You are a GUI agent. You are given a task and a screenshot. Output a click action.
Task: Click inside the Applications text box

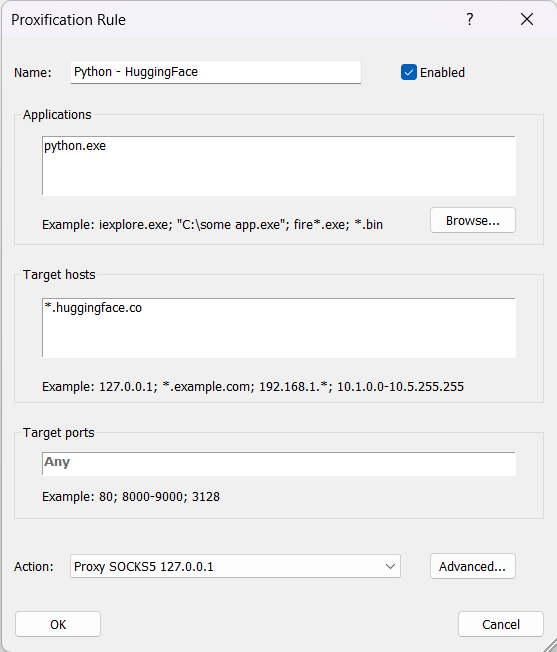coord(279,165)
